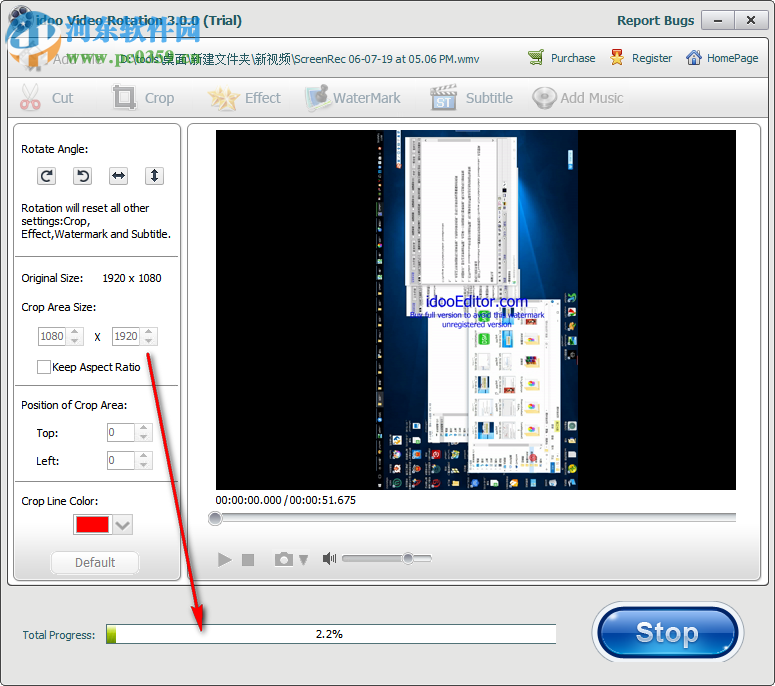
Task: Close the idoo Video Rotation window
Action: tap(750, 20)
